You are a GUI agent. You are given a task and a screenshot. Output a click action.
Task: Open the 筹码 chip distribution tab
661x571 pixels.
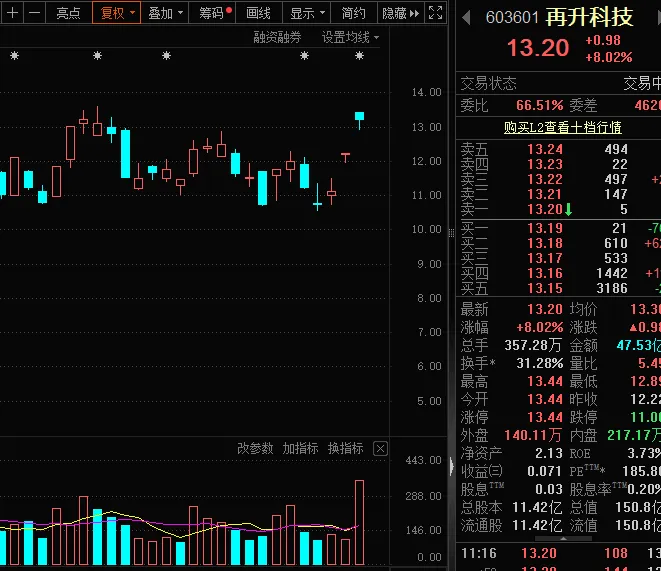pyautogui.click(x=213, y=13)
